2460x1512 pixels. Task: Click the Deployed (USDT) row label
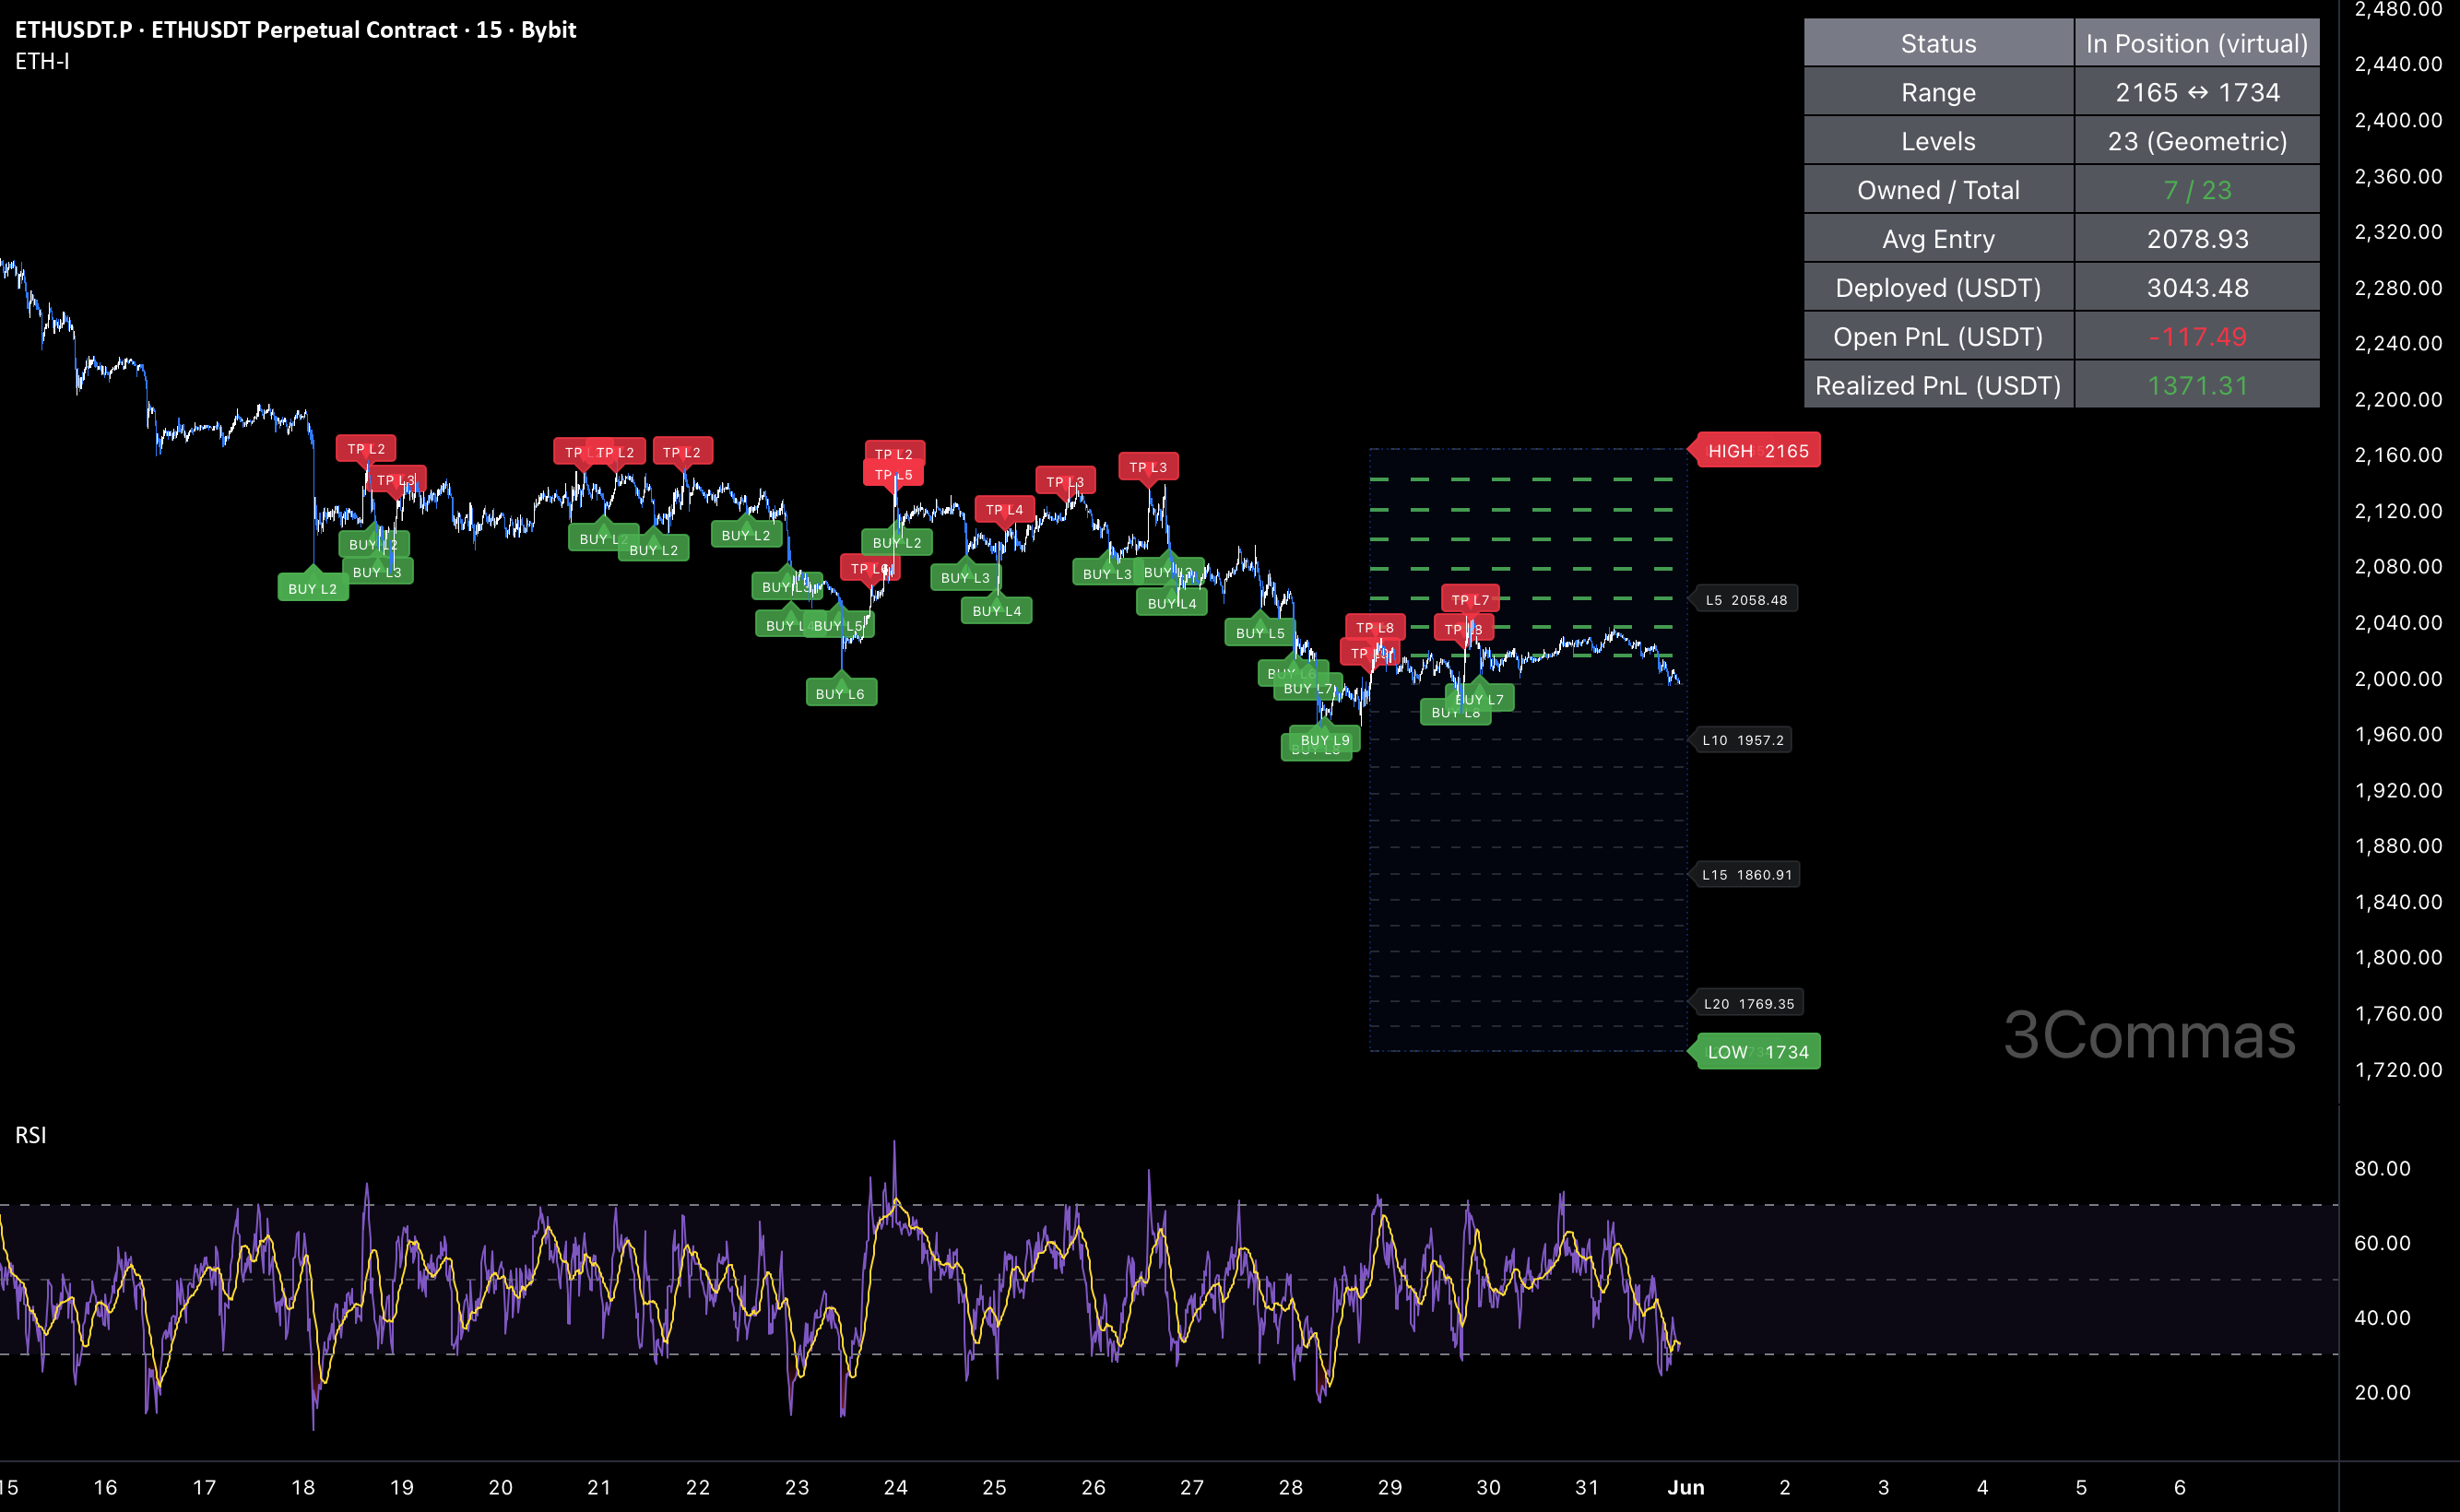[x=1938, y=288]
